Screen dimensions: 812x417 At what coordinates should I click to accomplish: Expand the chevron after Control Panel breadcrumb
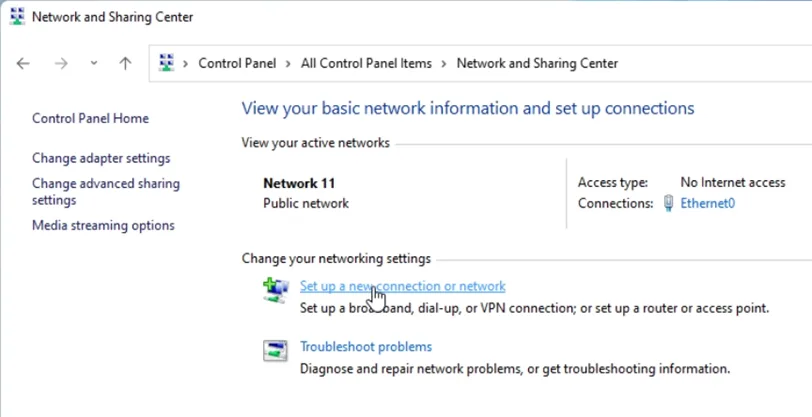coord(288,64)
